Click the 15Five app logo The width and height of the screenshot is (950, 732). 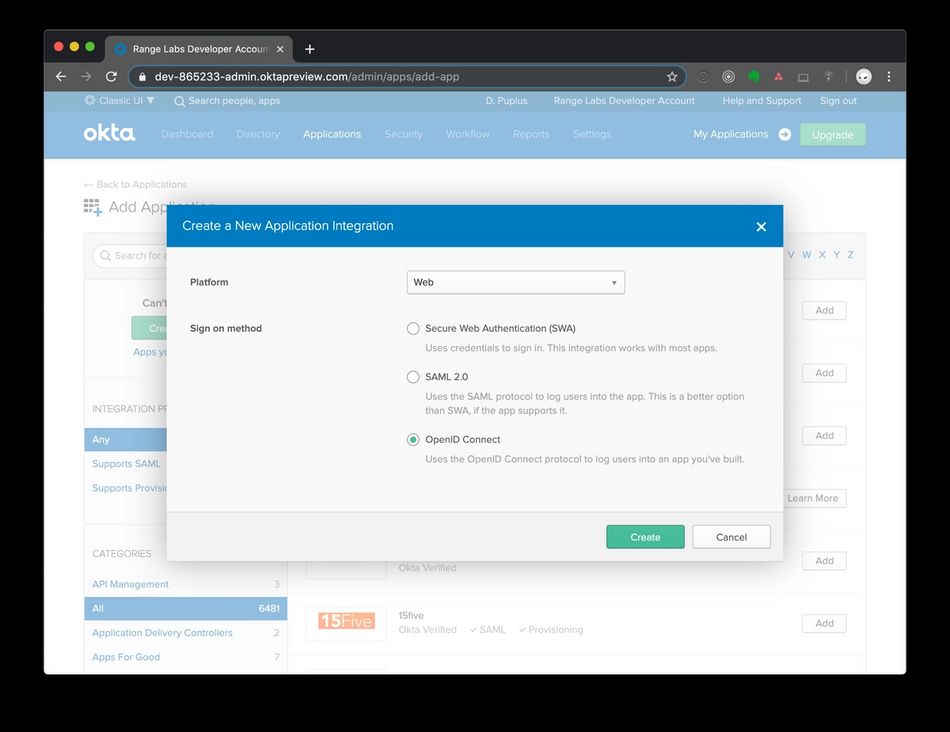pyautogui.click(x=346, y=621)
